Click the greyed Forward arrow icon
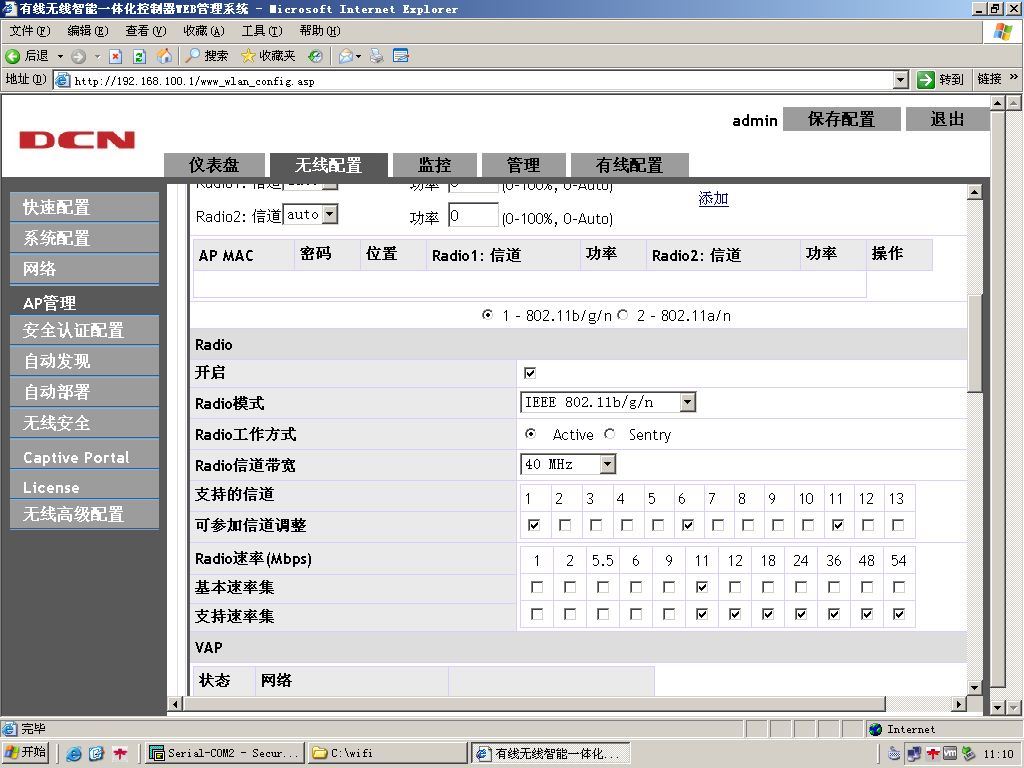 point(78,56)
